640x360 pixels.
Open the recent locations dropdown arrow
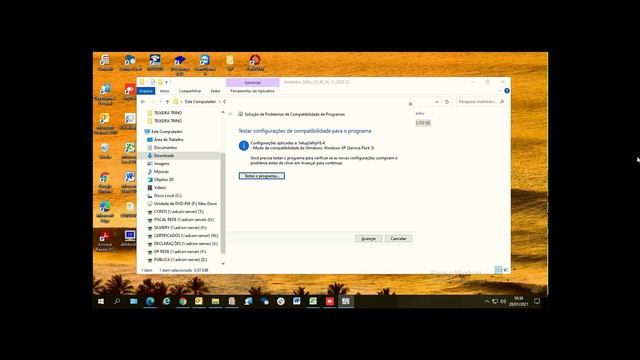click(160, 102)
